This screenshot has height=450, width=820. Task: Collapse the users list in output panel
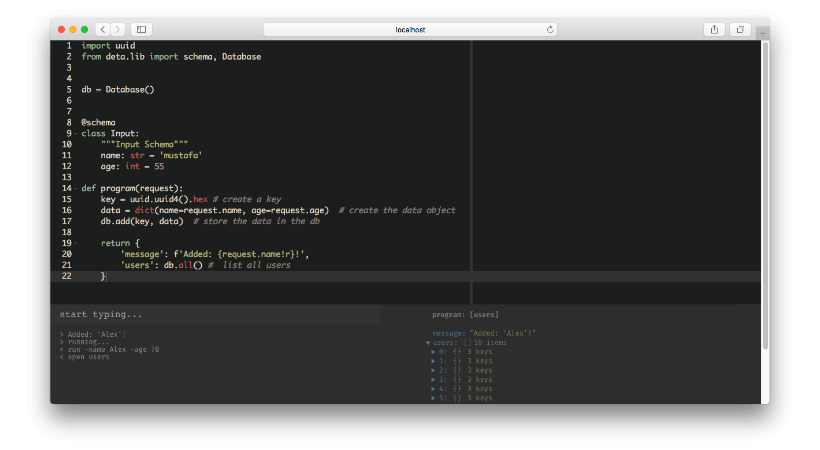(x=428, y=343)
